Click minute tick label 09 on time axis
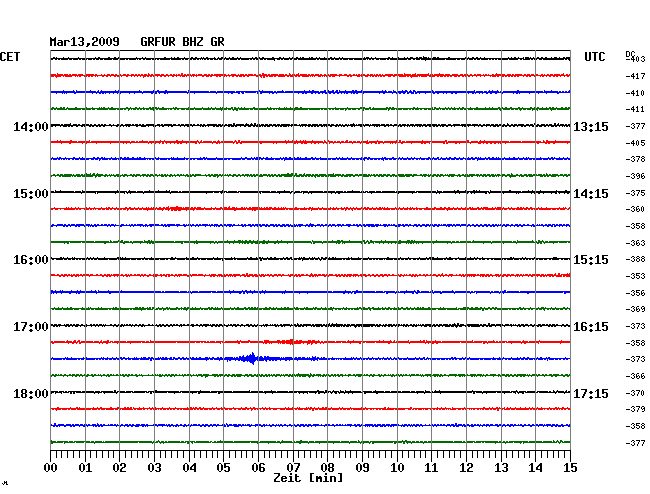 (362, 467)
